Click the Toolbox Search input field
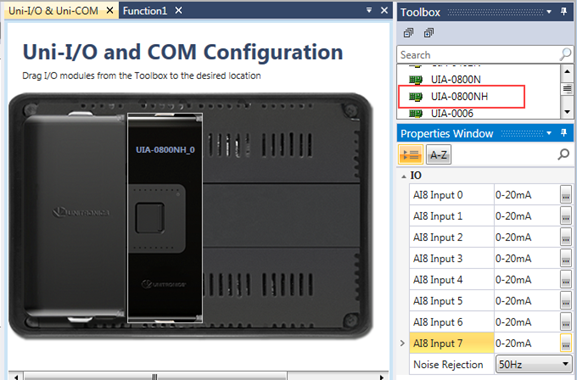The width and height of the screenshot is (577, 380). 478,55
